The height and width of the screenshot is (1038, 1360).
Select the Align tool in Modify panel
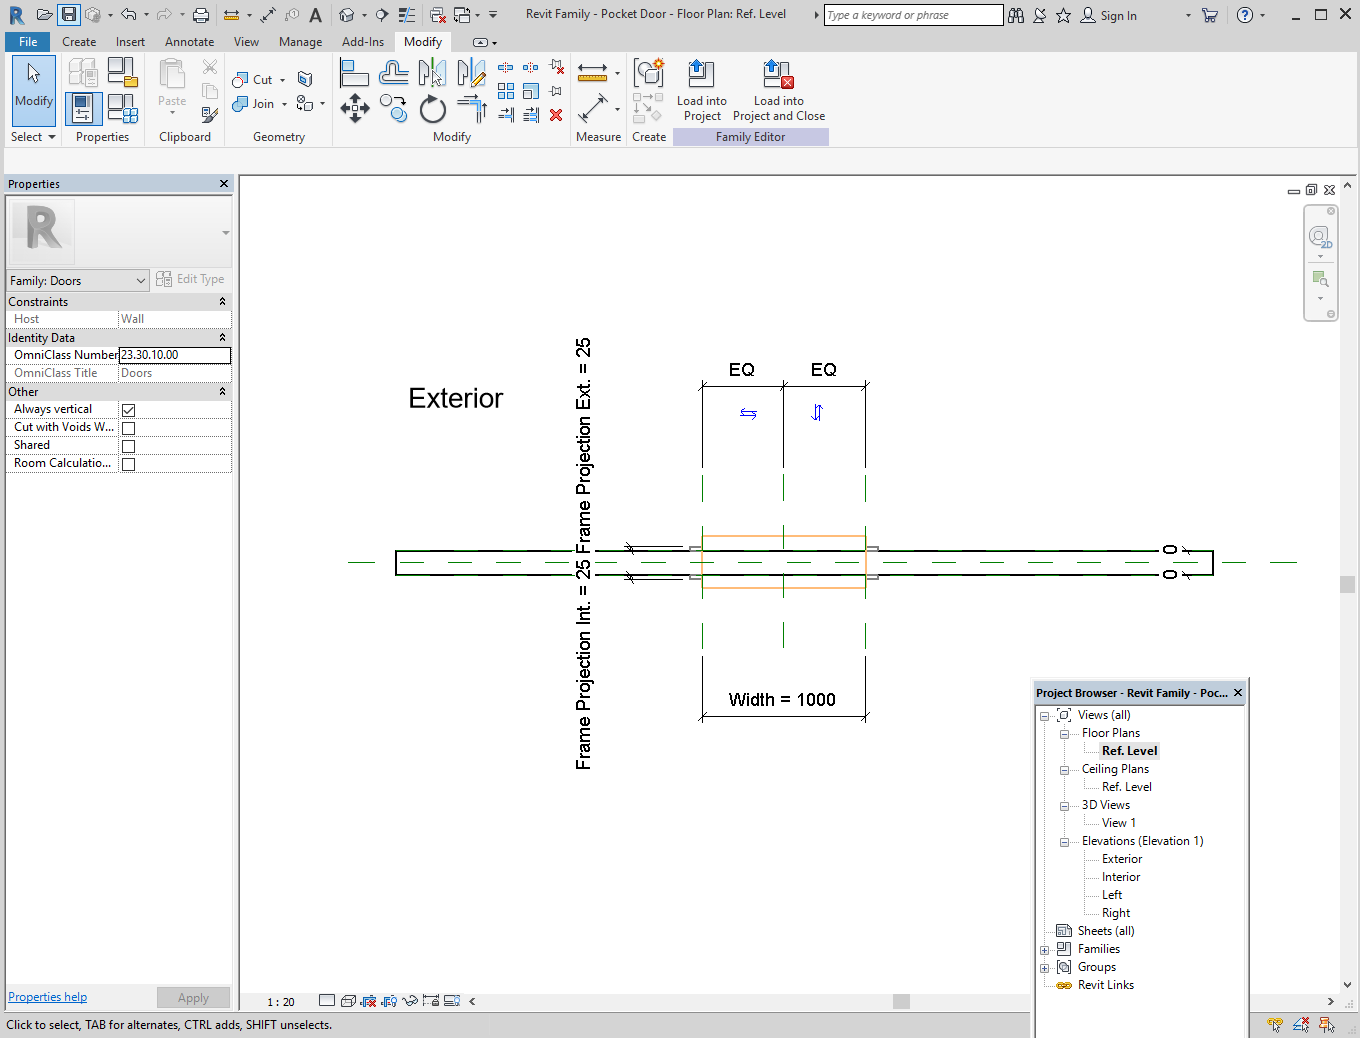[x=354, y=73]
